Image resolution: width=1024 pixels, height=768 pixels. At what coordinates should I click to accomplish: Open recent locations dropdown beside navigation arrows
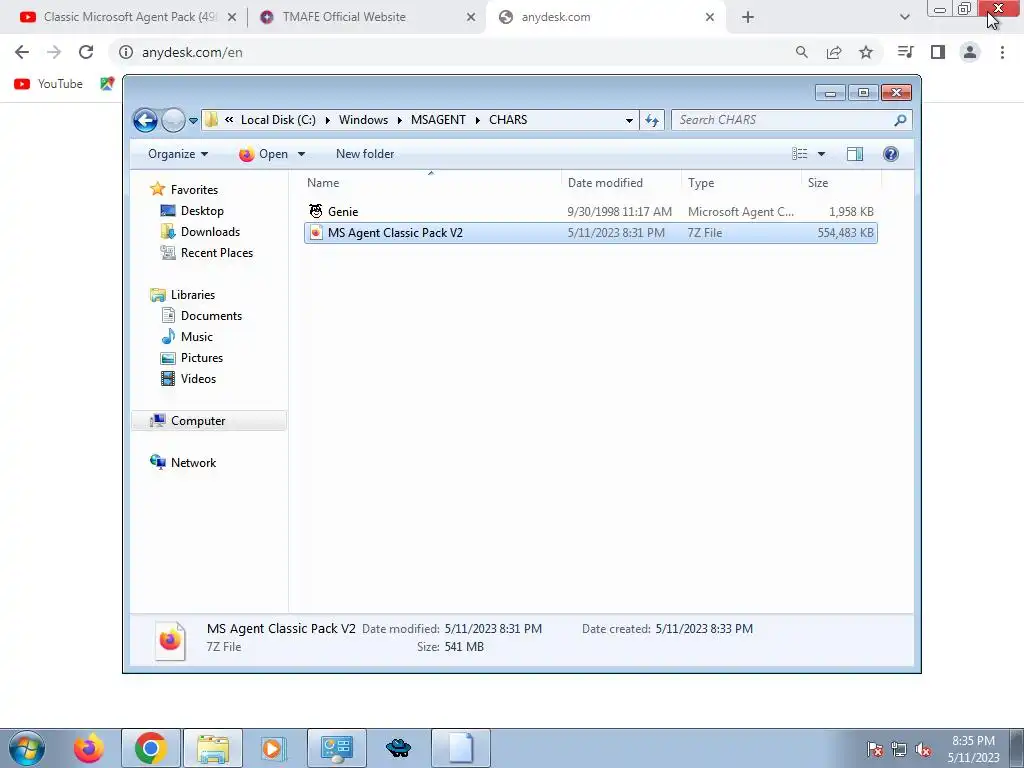click(x=193, y=121)
